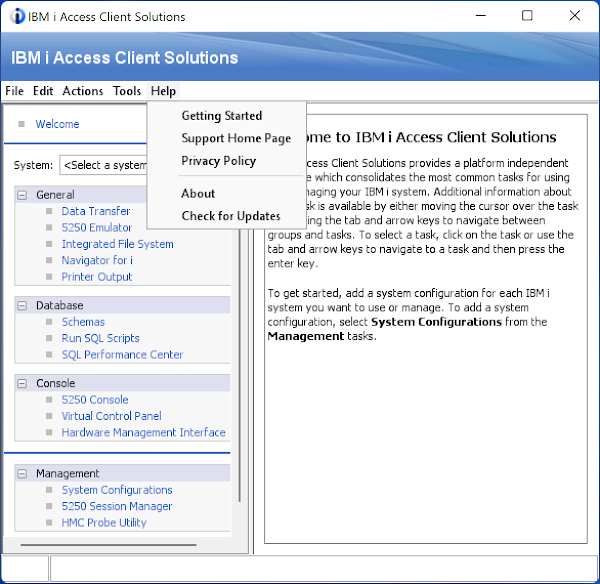Maximize the IBM i Access window

pyautogui.click(x=527, y=16)
